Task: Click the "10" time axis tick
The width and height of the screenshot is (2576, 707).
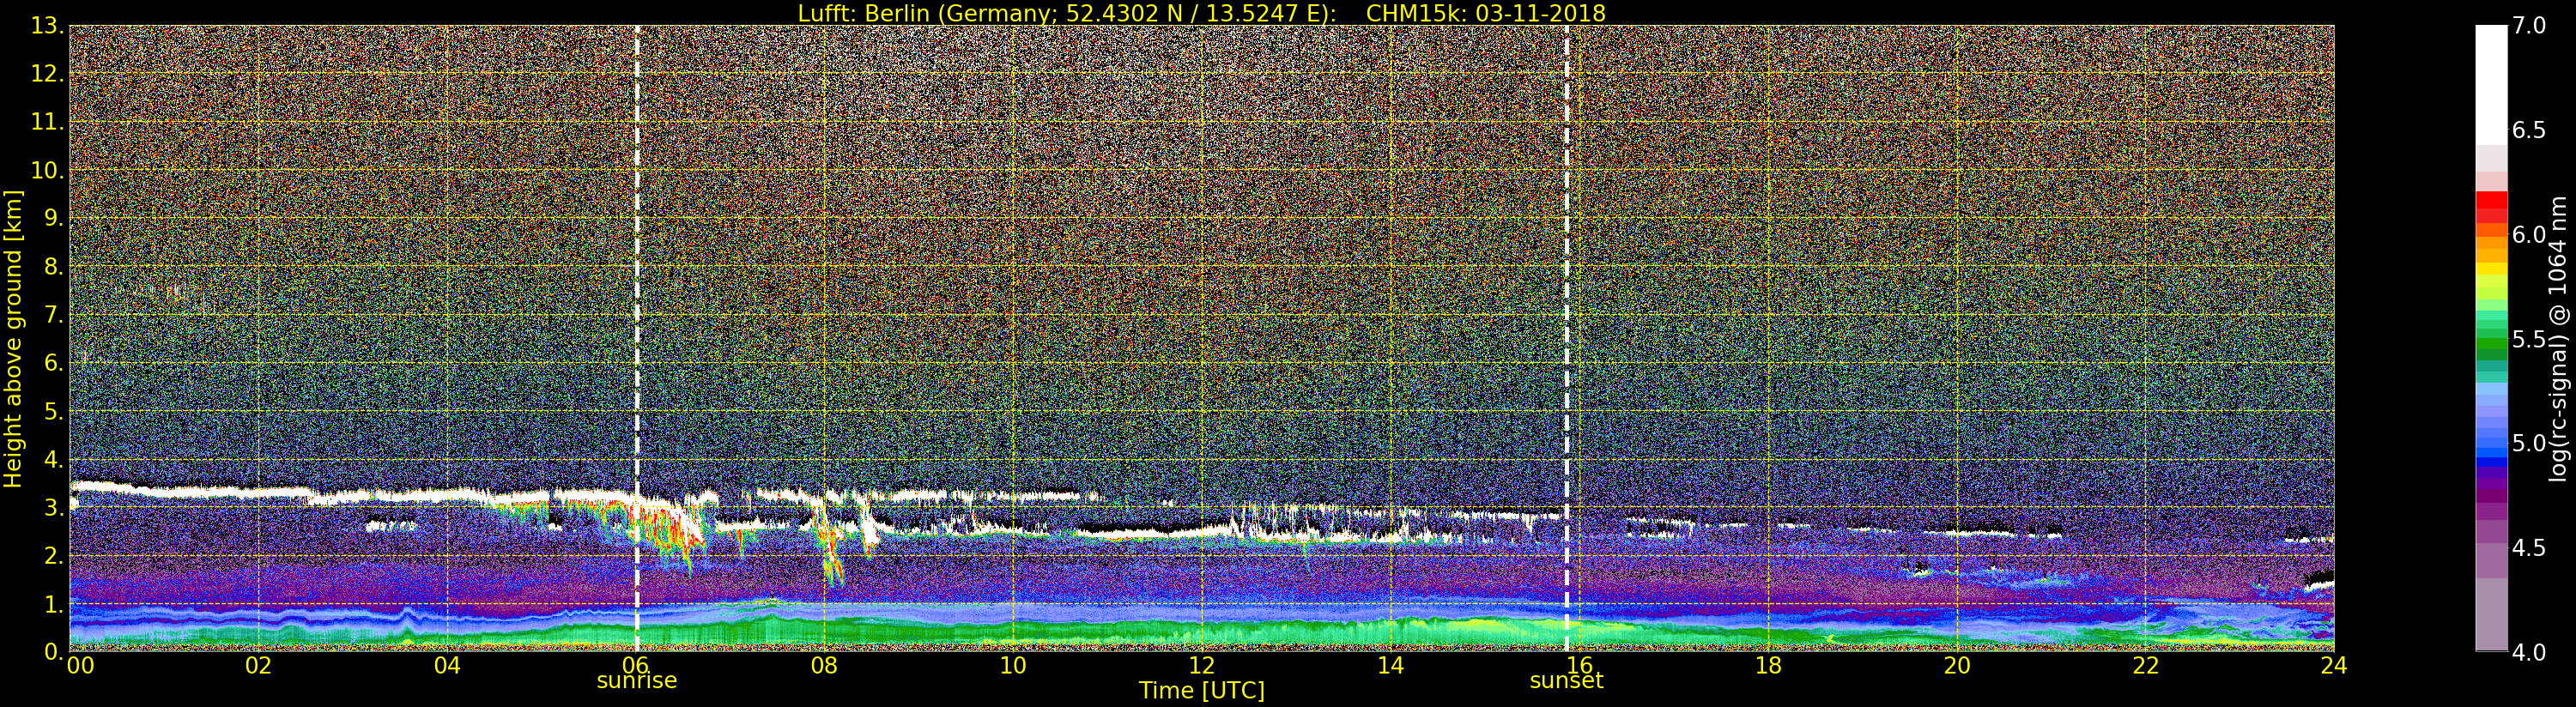Action: (1013, 665)
